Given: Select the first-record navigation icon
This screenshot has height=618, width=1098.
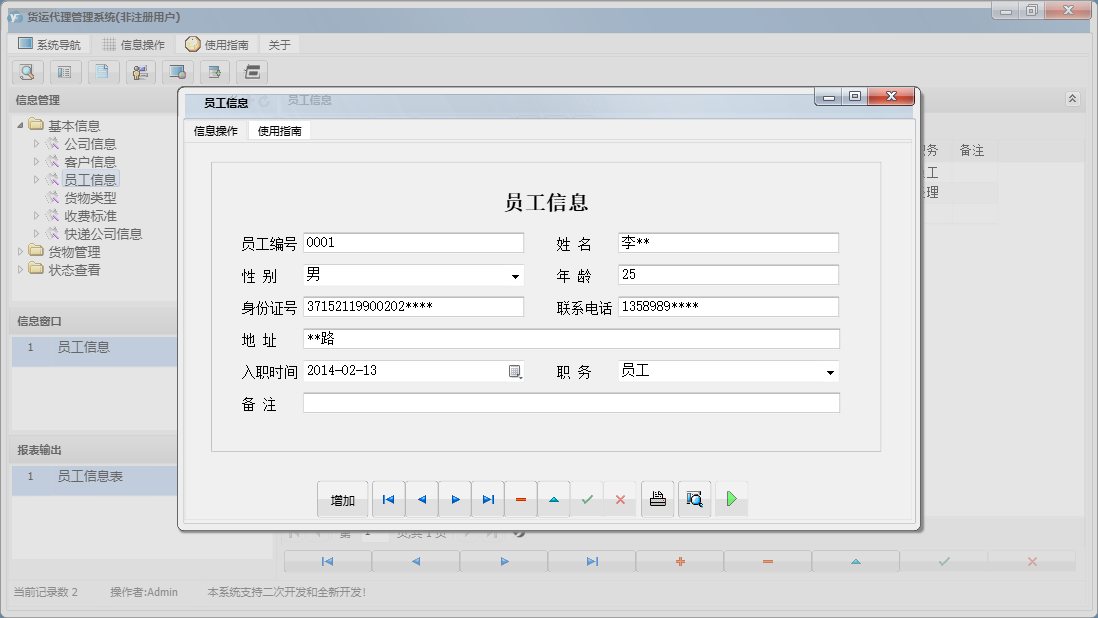Looking at the screenshot, I should pos(388,498).
